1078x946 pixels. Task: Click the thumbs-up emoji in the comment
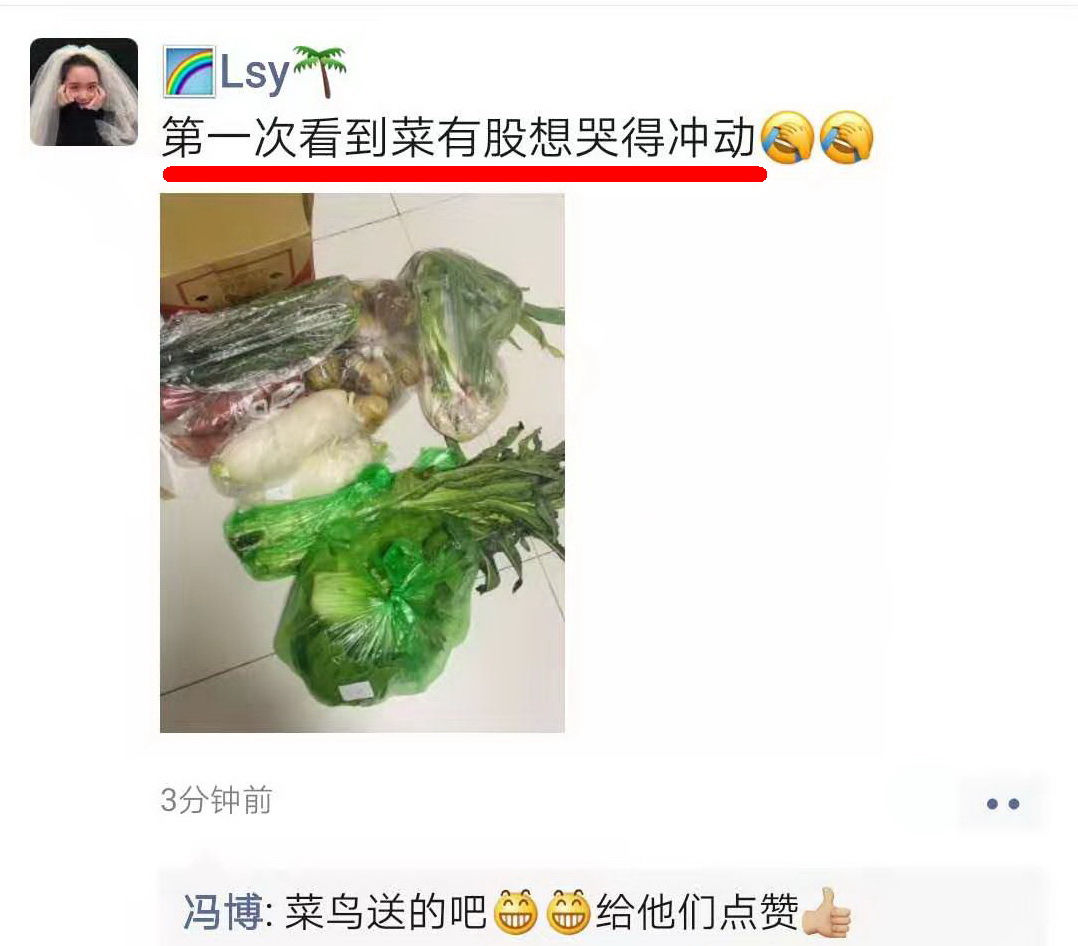pos(827,912)
